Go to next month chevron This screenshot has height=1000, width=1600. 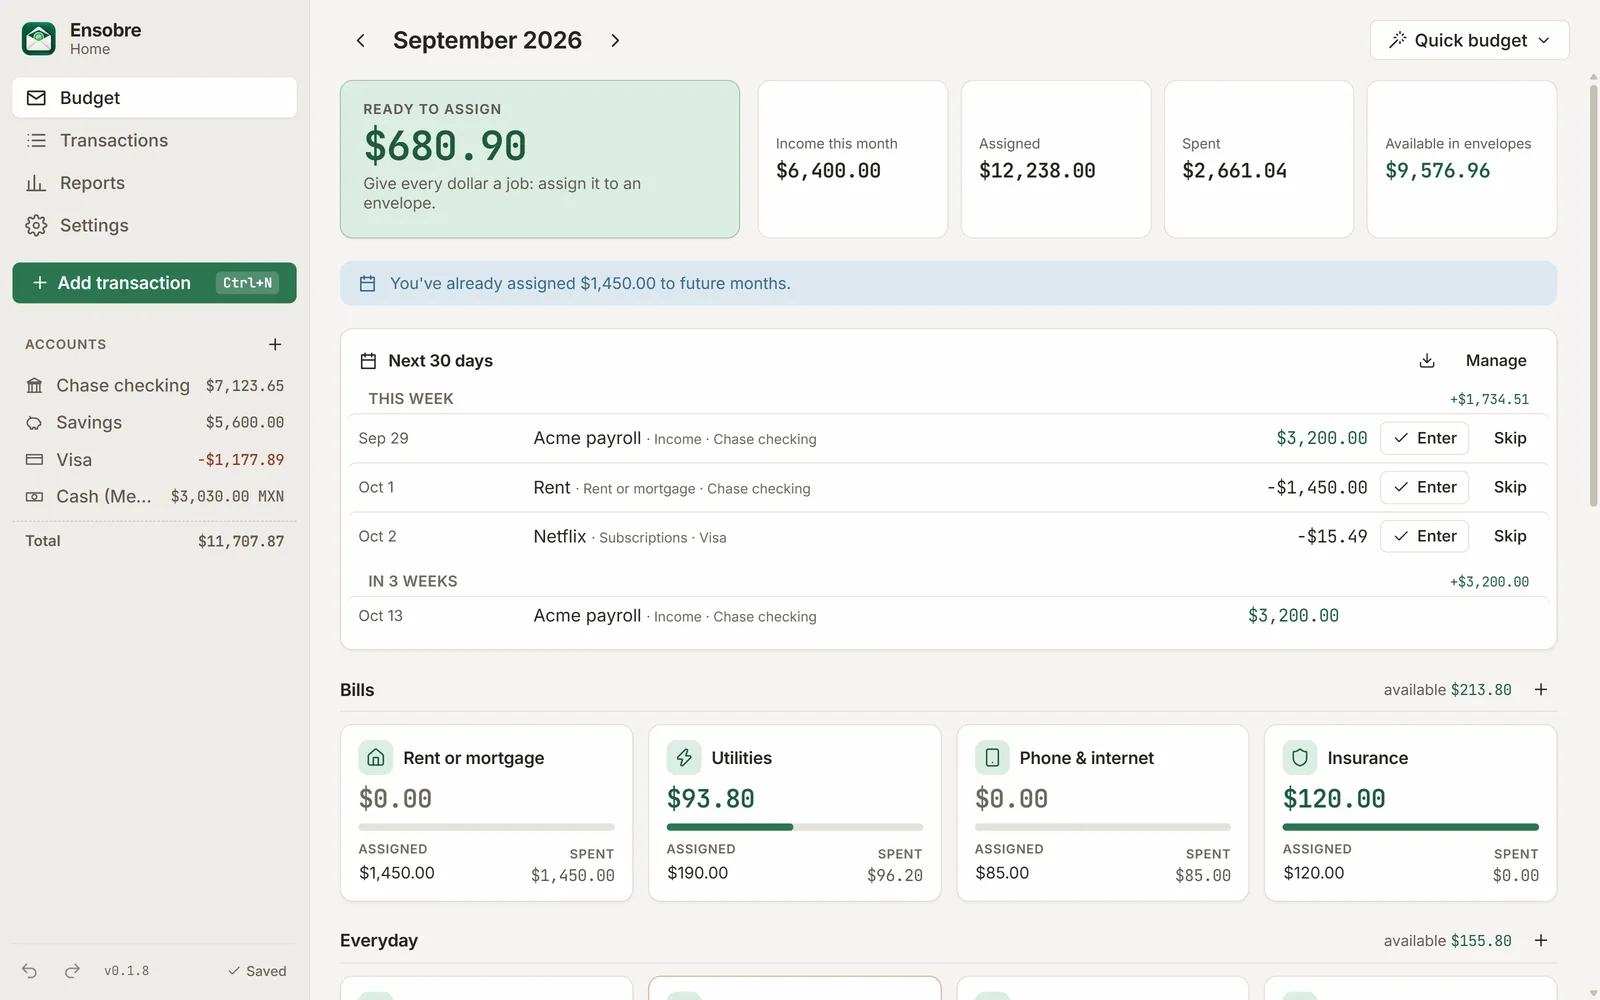point(615,40)
